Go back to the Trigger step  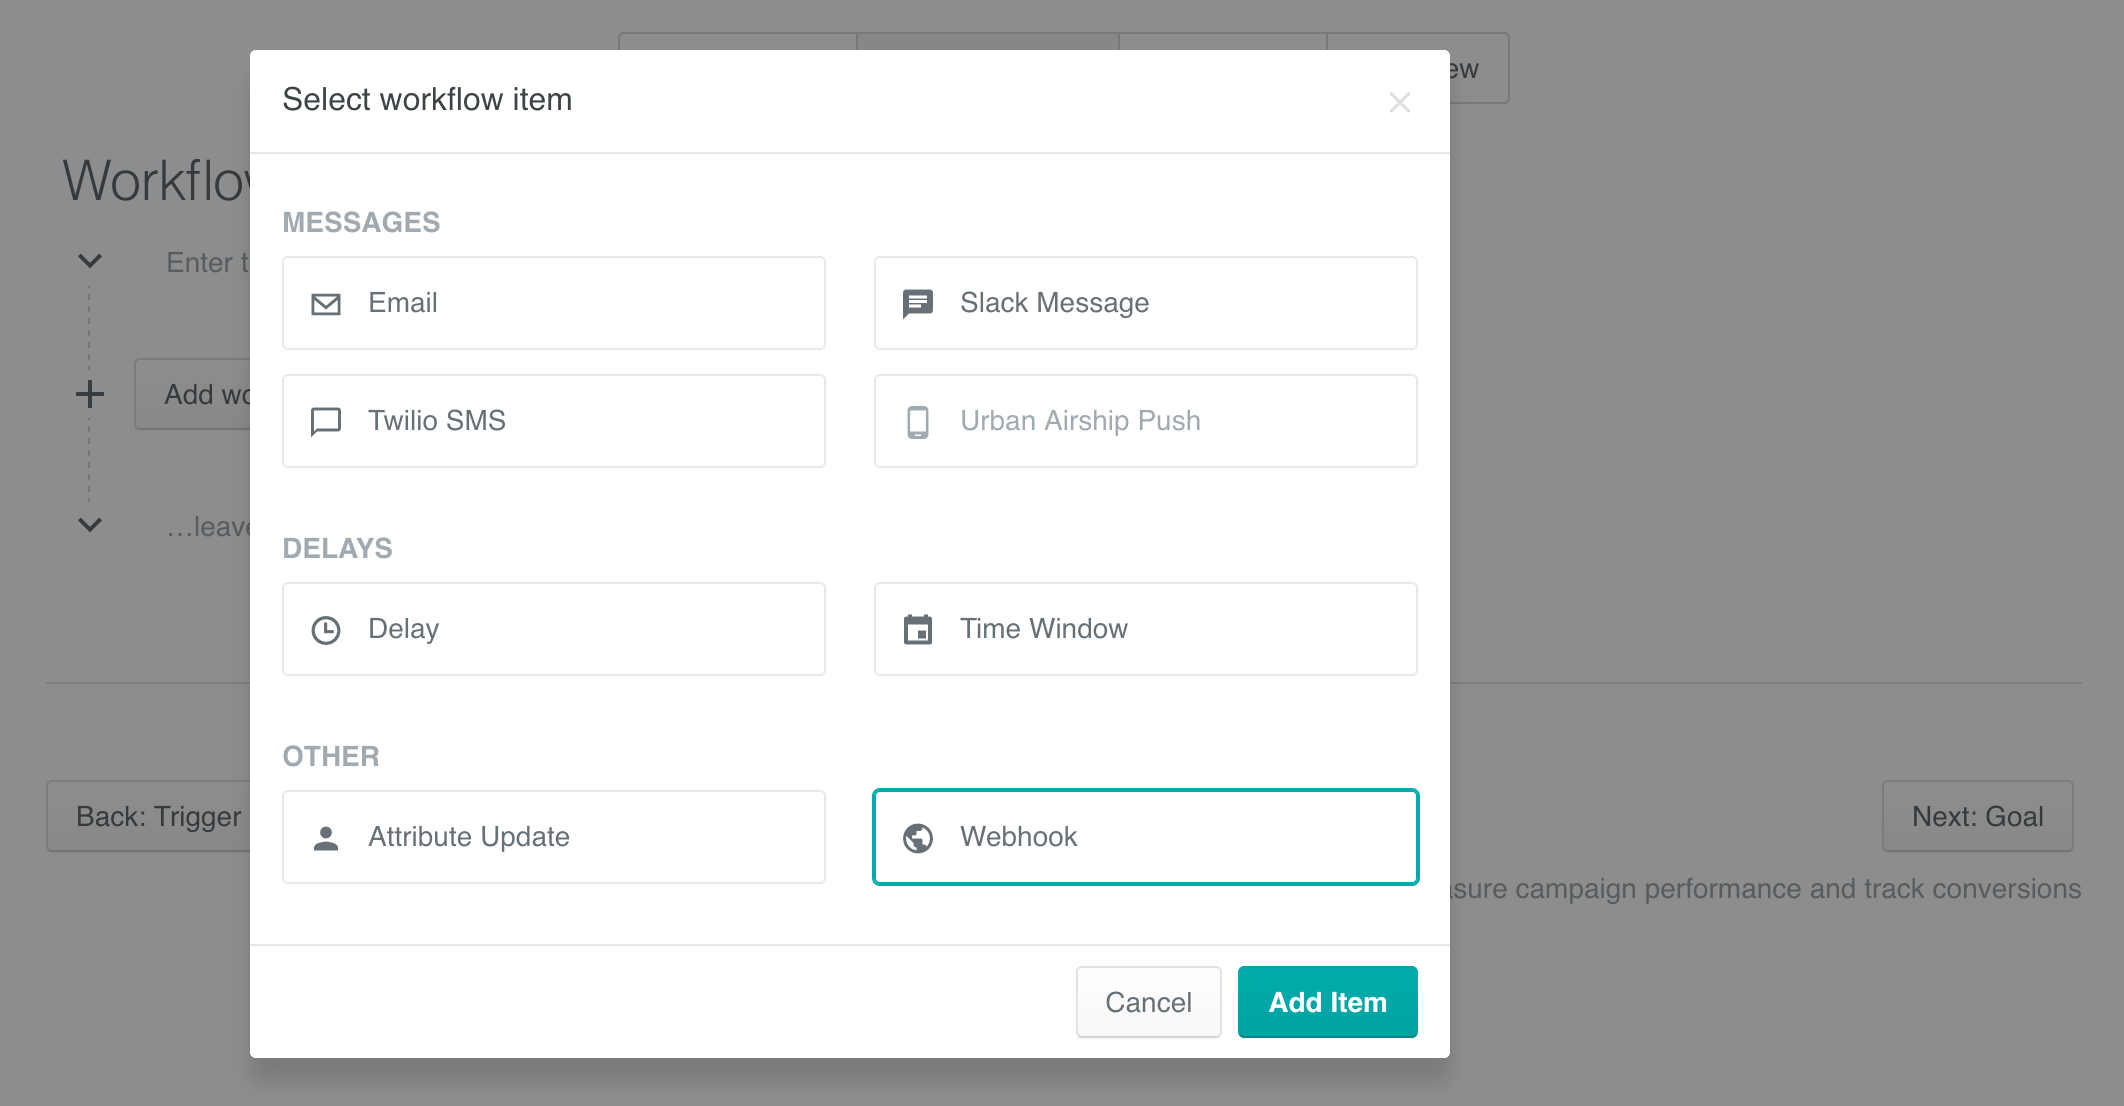coord(157,816)
